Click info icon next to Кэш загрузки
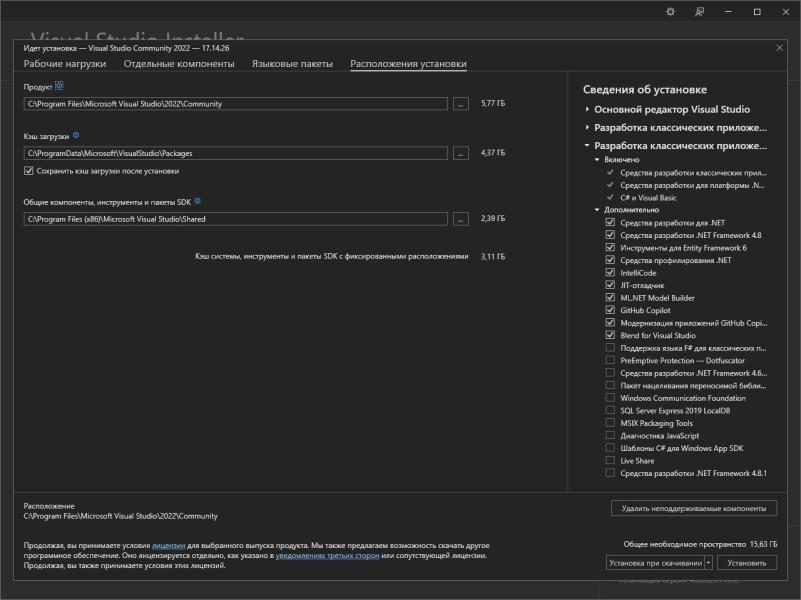Viewport: 801px width, 600px height. click(x=76, y=134)
